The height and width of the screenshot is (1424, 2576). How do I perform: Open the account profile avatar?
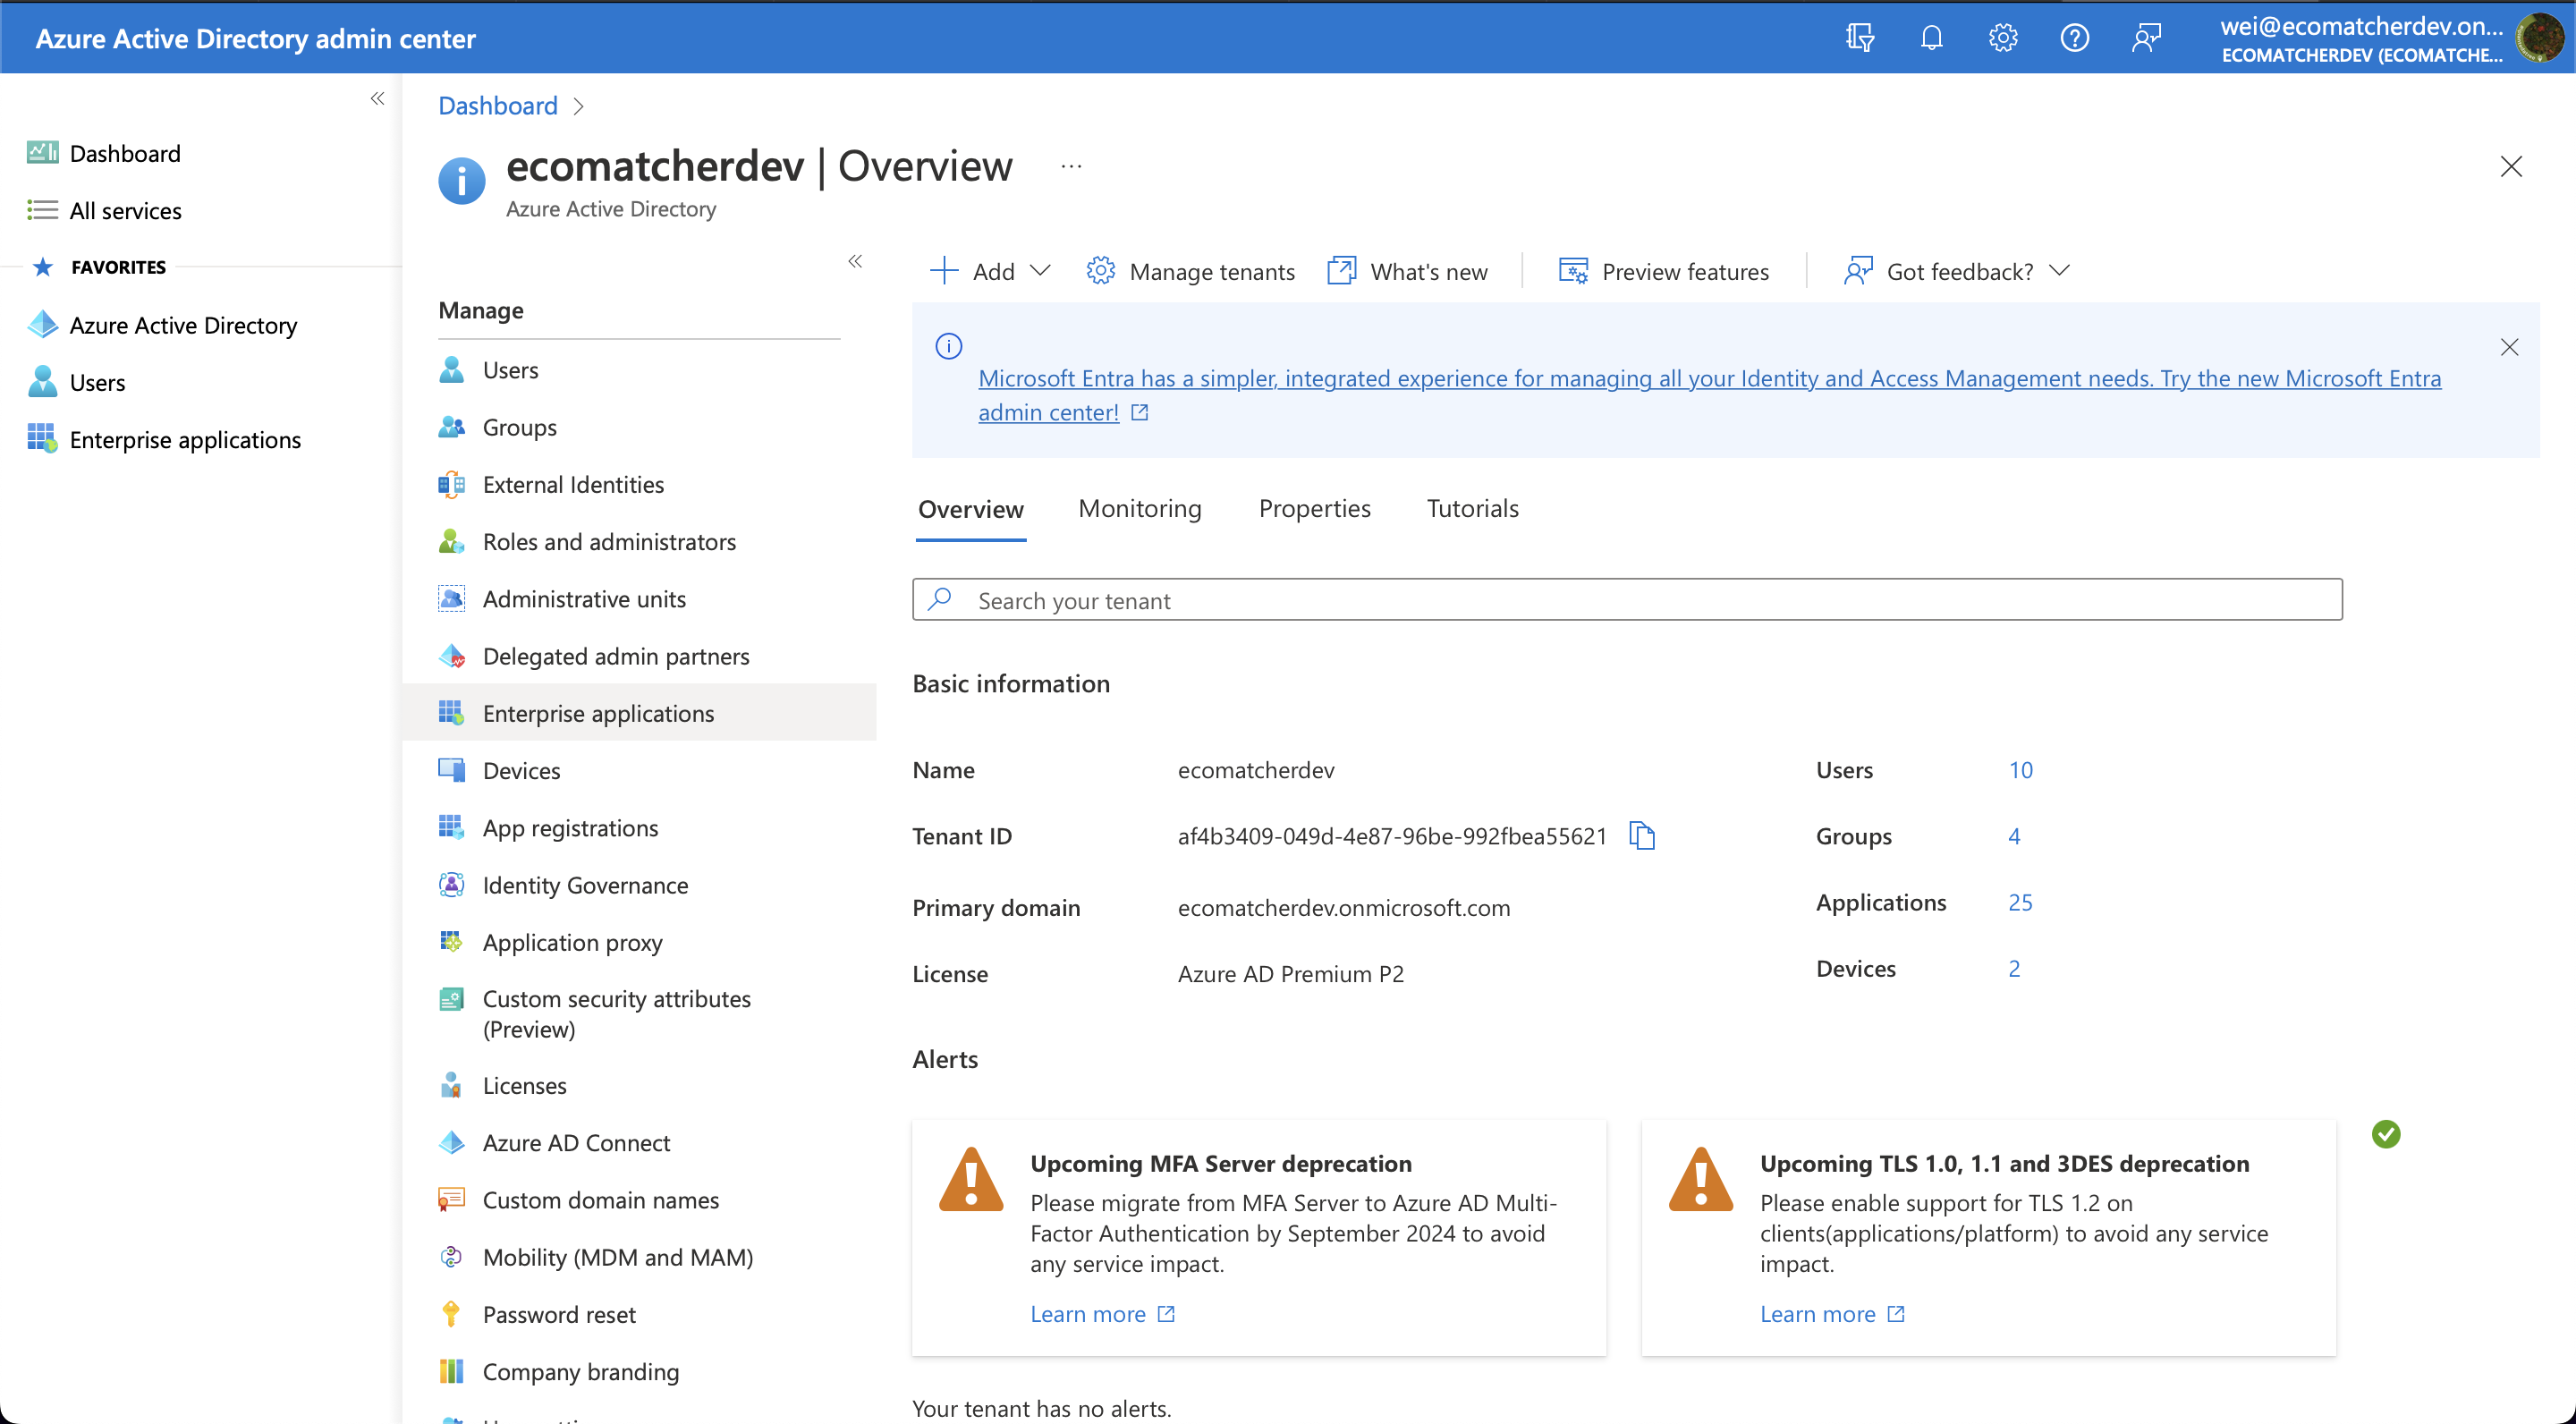click(2540, 38)
